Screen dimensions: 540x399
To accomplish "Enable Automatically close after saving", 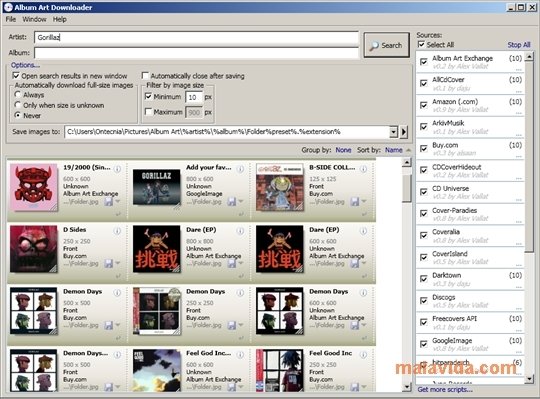I will coord(145,75).
